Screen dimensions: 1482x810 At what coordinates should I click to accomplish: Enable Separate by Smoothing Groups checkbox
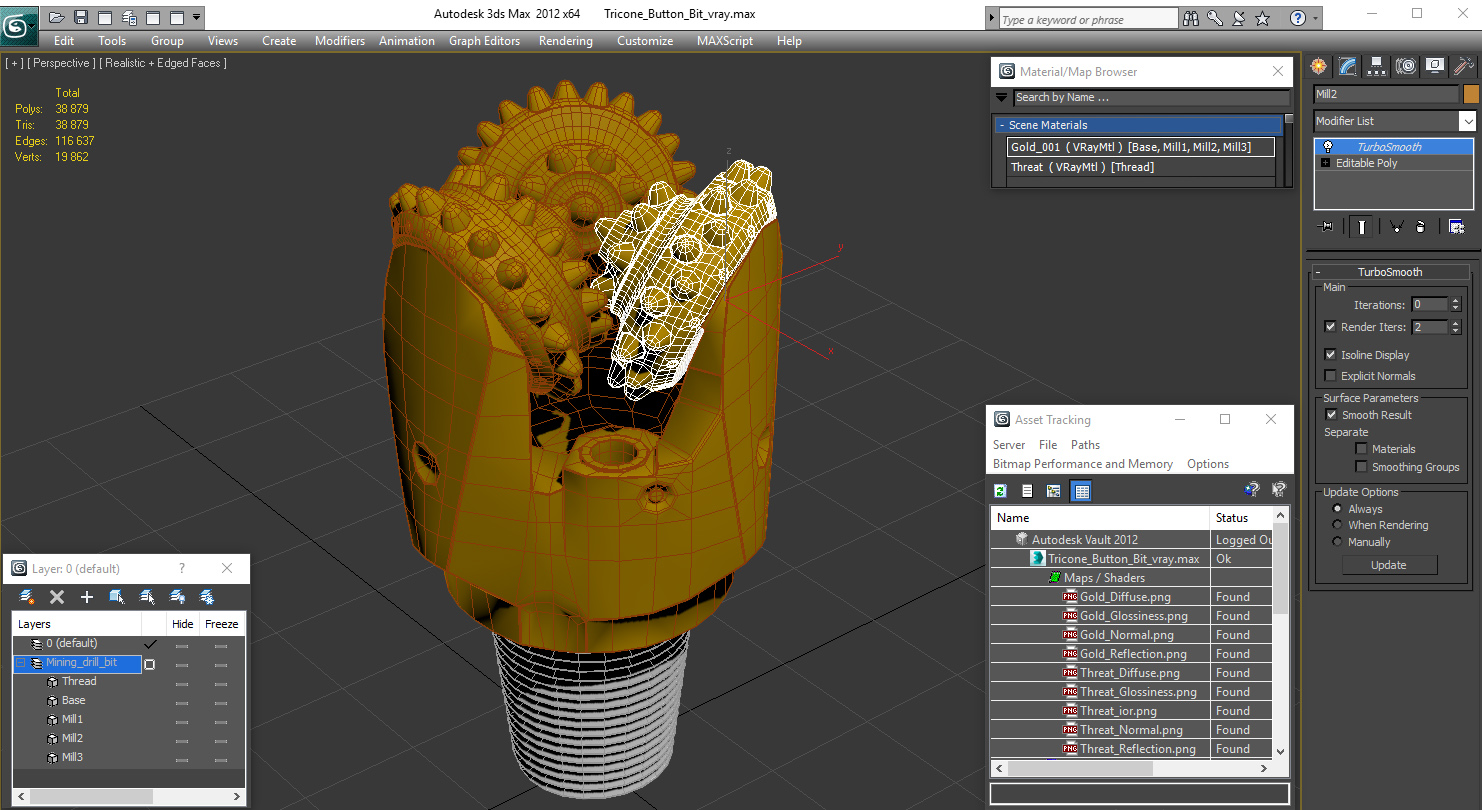[1361, 467]
